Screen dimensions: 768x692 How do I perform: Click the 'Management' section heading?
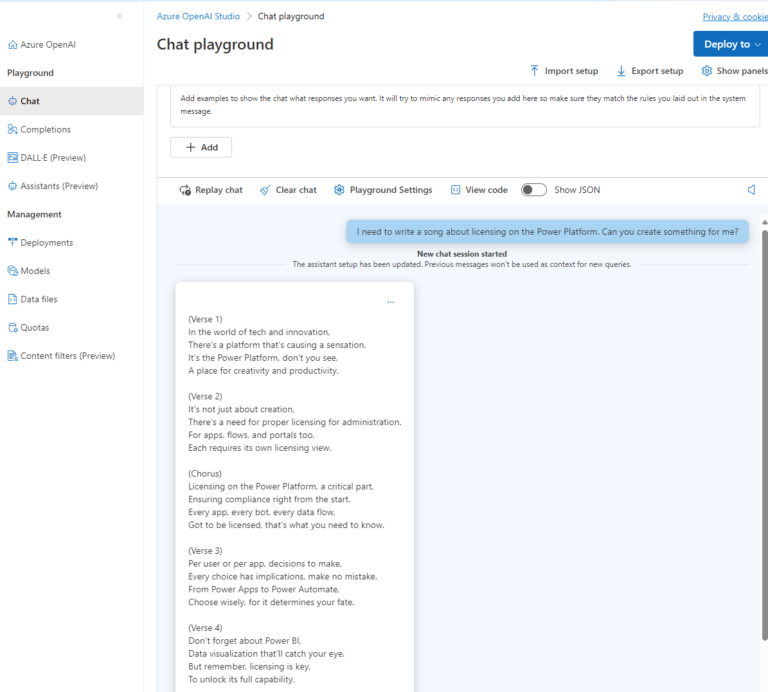pyautogui.click(x=34, y=215)
